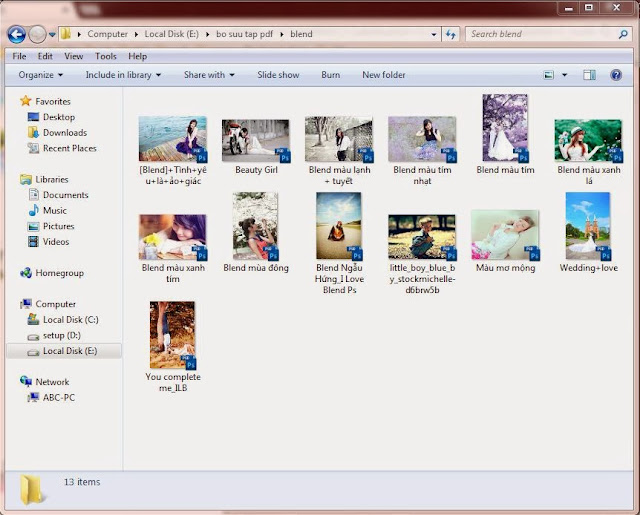Image resolution: width=640 pixels, height=515 pixels.
Task: Open the Pictures library
Action: tap(58, 226)
